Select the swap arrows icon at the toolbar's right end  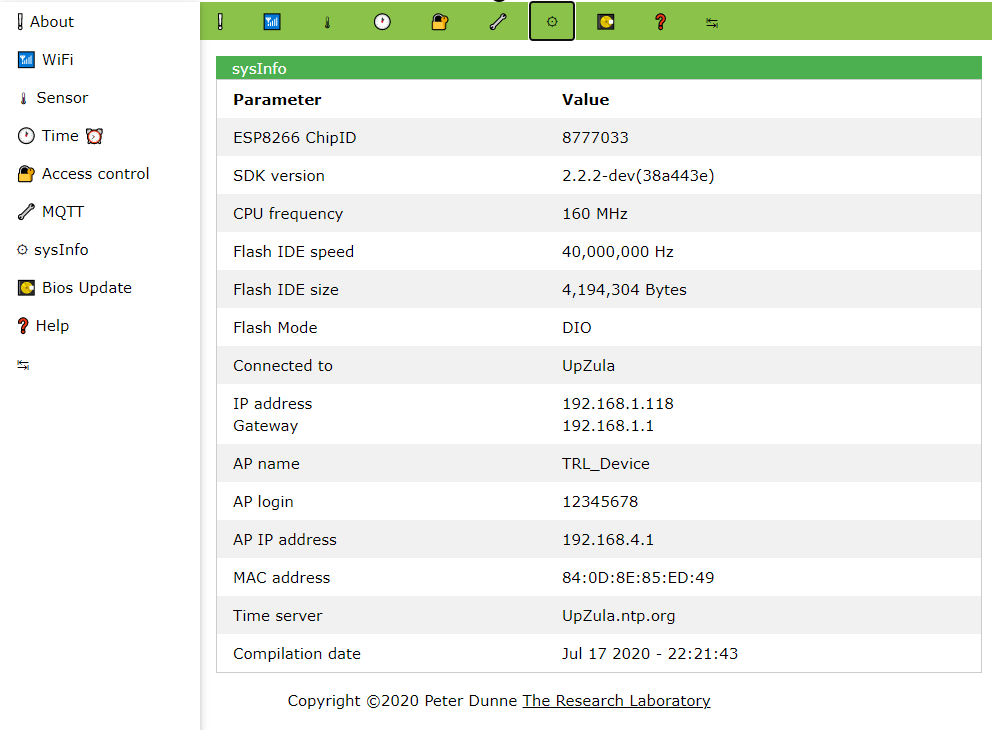point(711,21)
